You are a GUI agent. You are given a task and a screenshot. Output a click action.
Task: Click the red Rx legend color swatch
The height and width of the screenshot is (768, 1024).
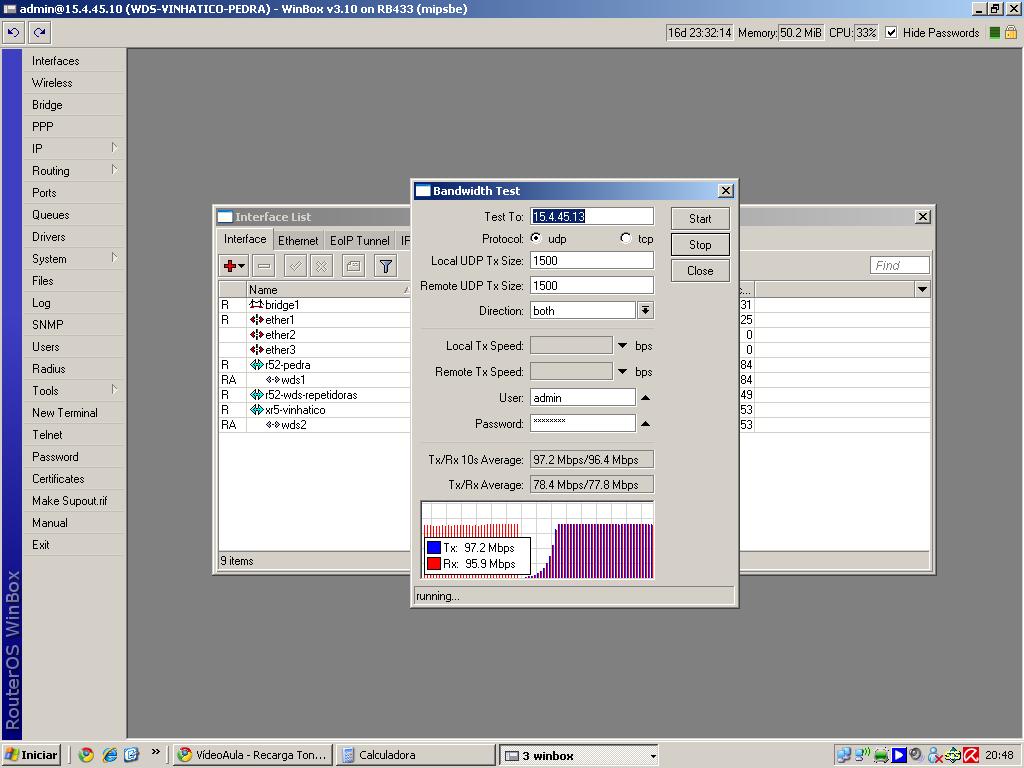[x=434, y=564]
